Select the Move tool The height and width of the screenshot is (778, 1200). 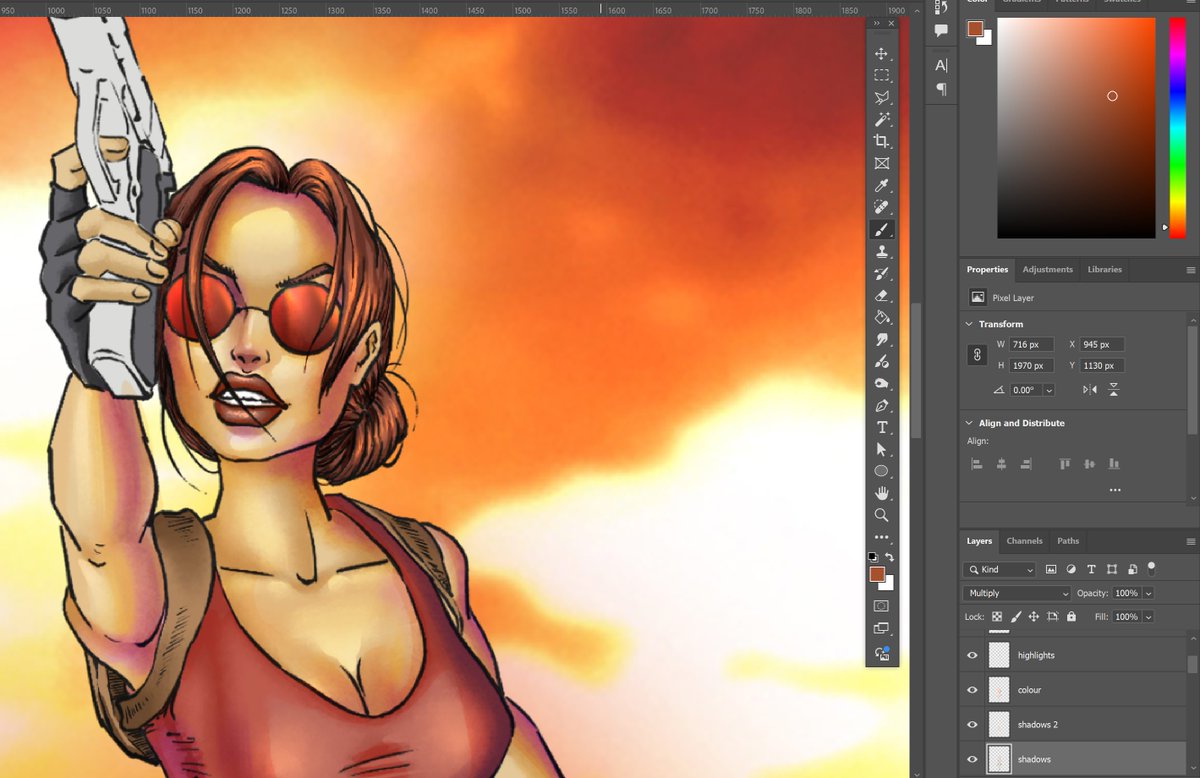click(881, 54)
